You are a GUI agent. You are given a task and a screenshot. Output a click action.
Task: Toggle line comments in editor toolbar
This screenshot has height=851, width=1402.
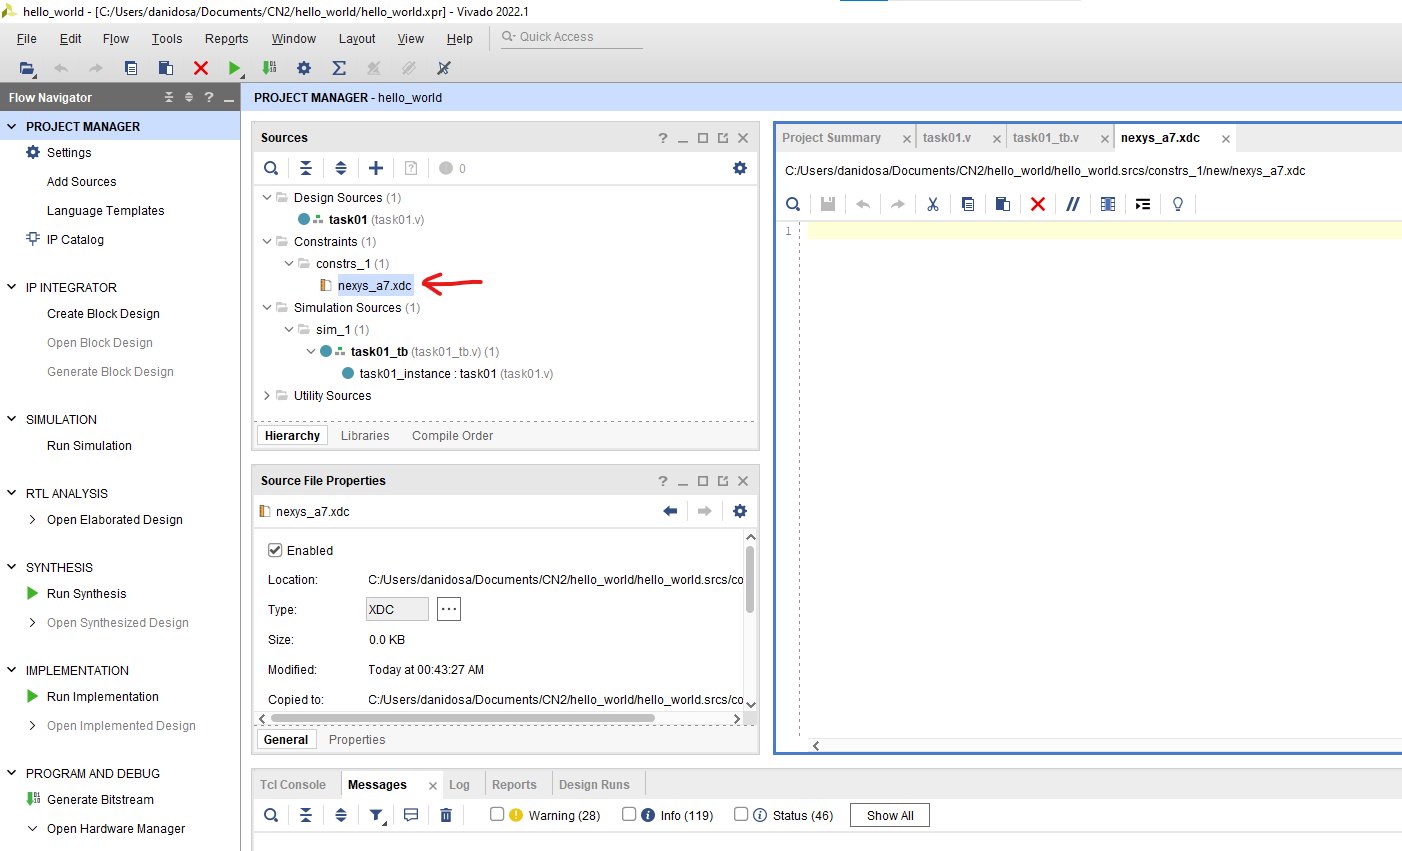click(1073, 204)
